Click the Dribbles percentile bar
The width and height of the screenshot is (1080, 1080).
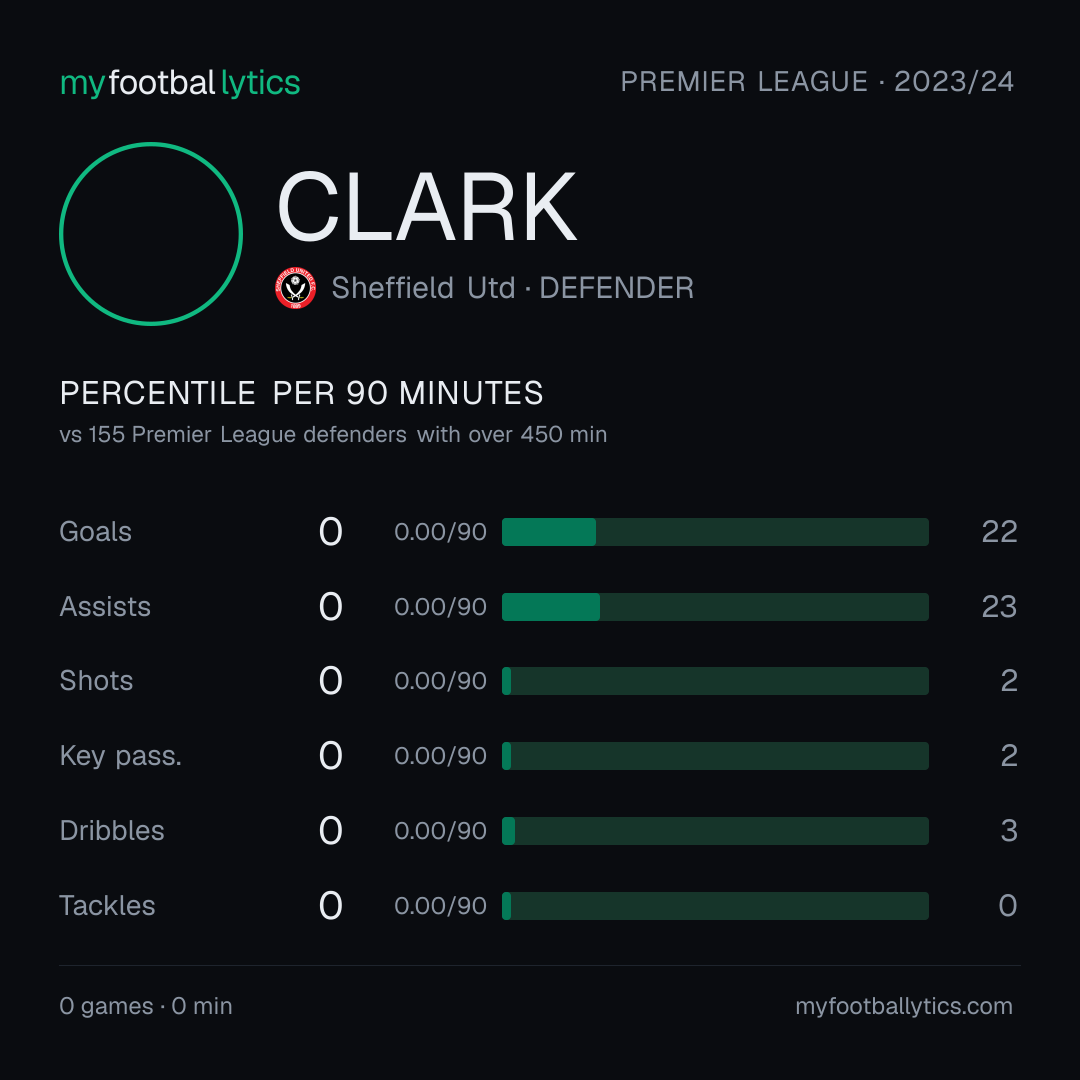[715, 831]
